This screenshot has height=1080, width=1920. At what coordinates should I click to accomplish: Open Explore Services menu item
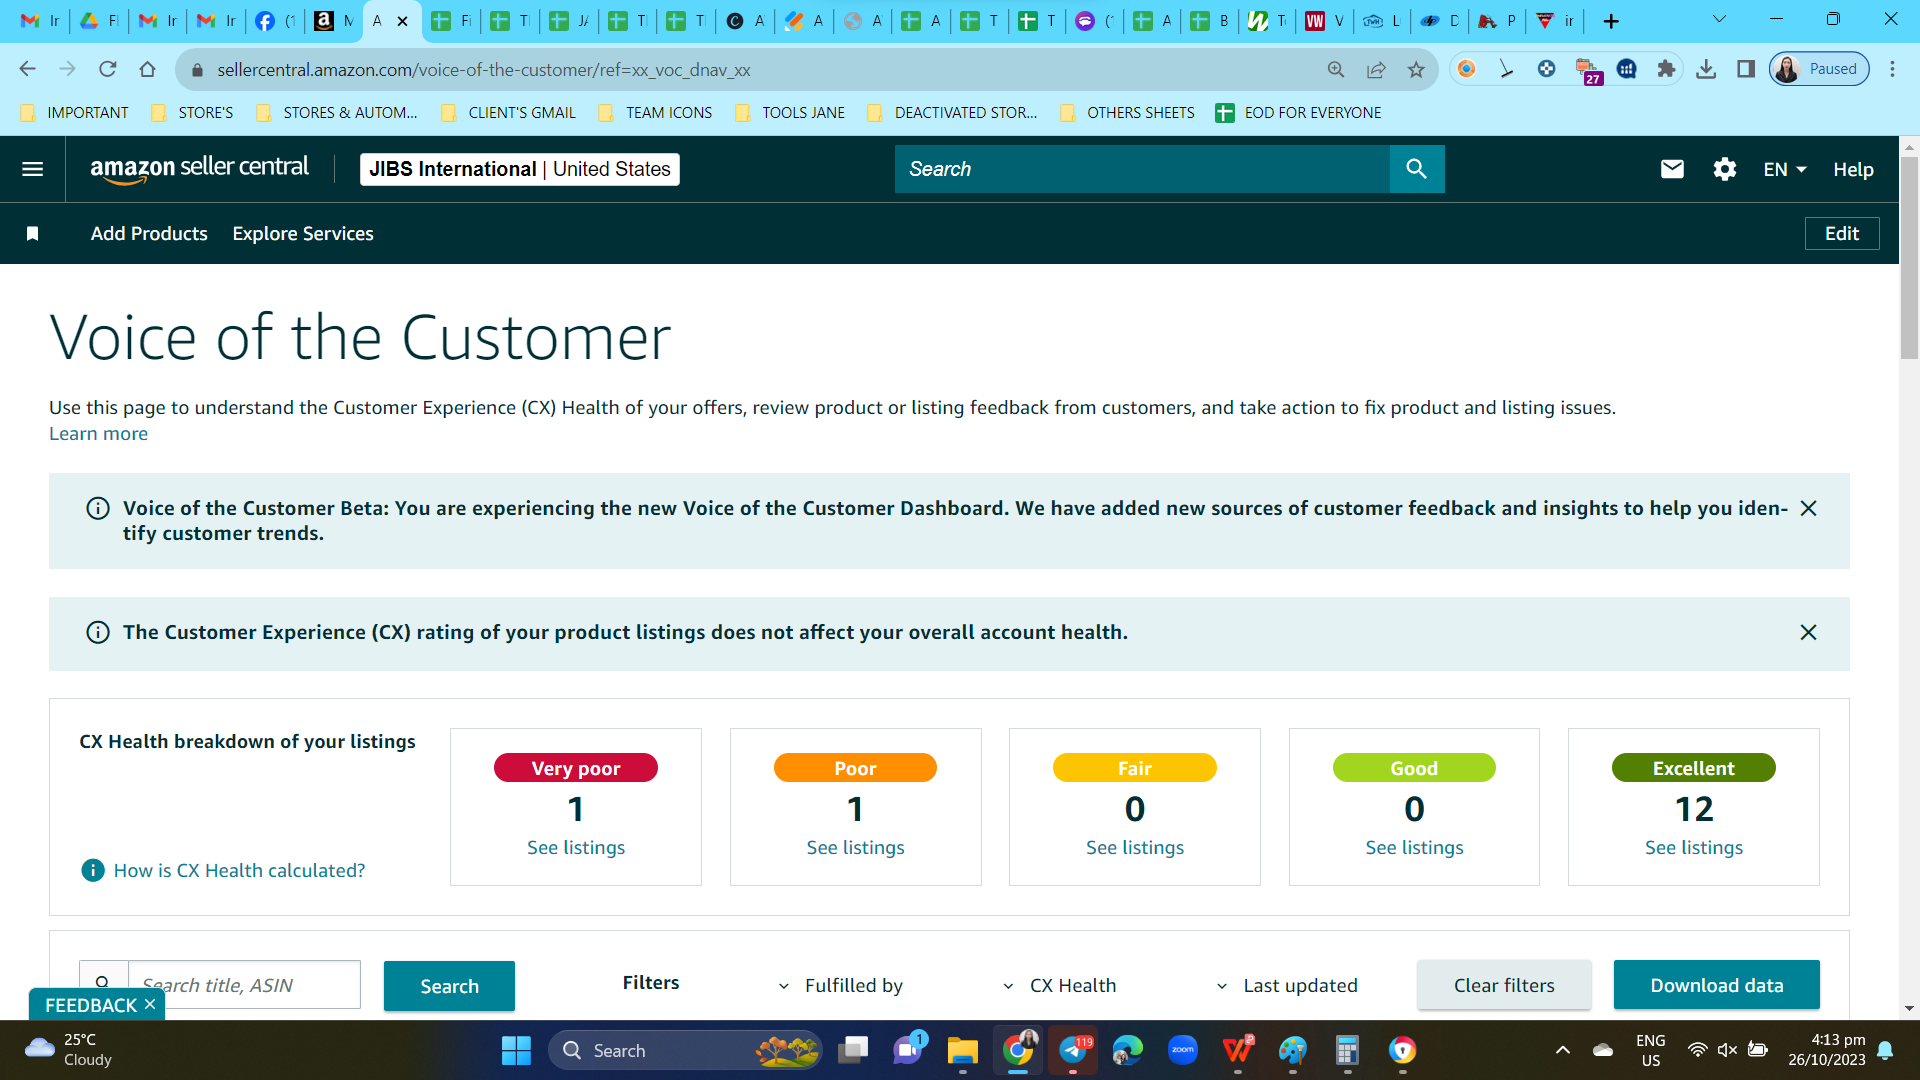pos(303,234)
